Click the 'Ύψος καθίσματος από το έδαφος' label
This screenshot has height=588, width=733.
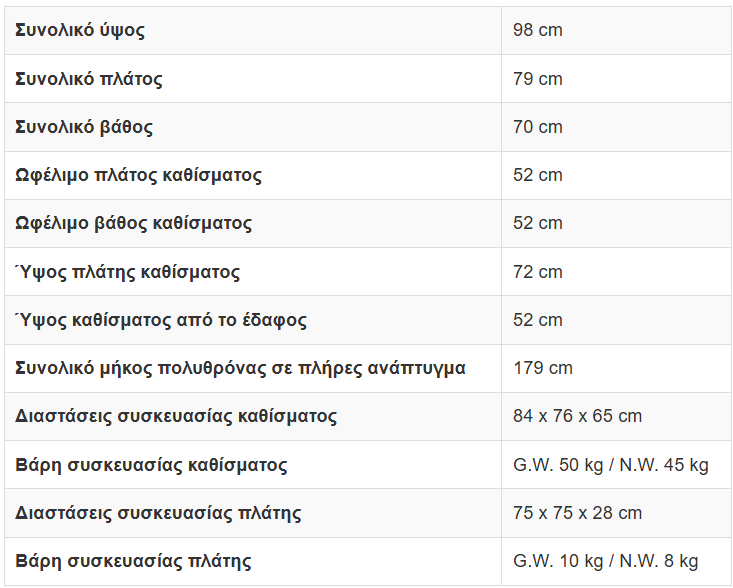(x=161, y=320)
